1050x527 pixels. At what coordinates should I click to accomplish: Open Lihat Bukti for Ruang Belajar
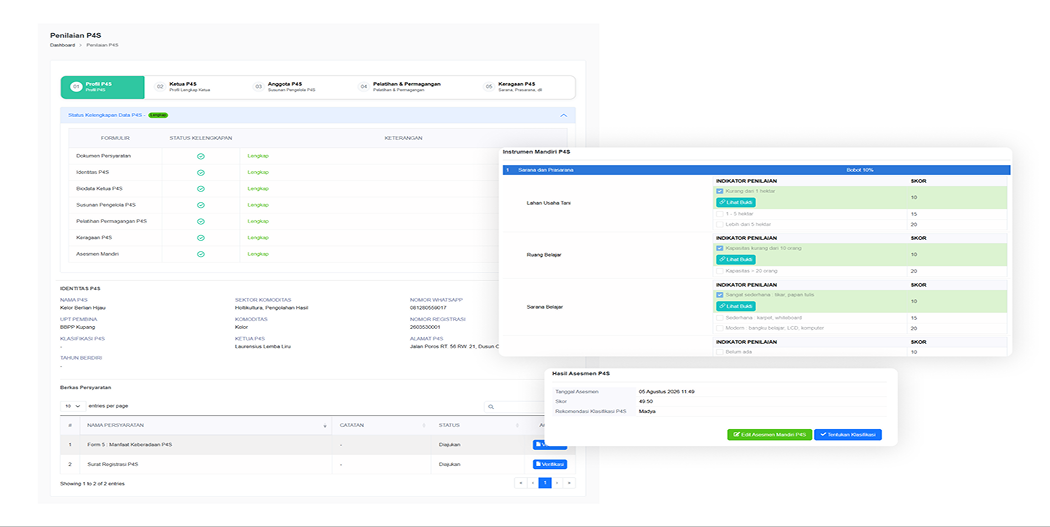pyautogui.click(x=736, y=259)
